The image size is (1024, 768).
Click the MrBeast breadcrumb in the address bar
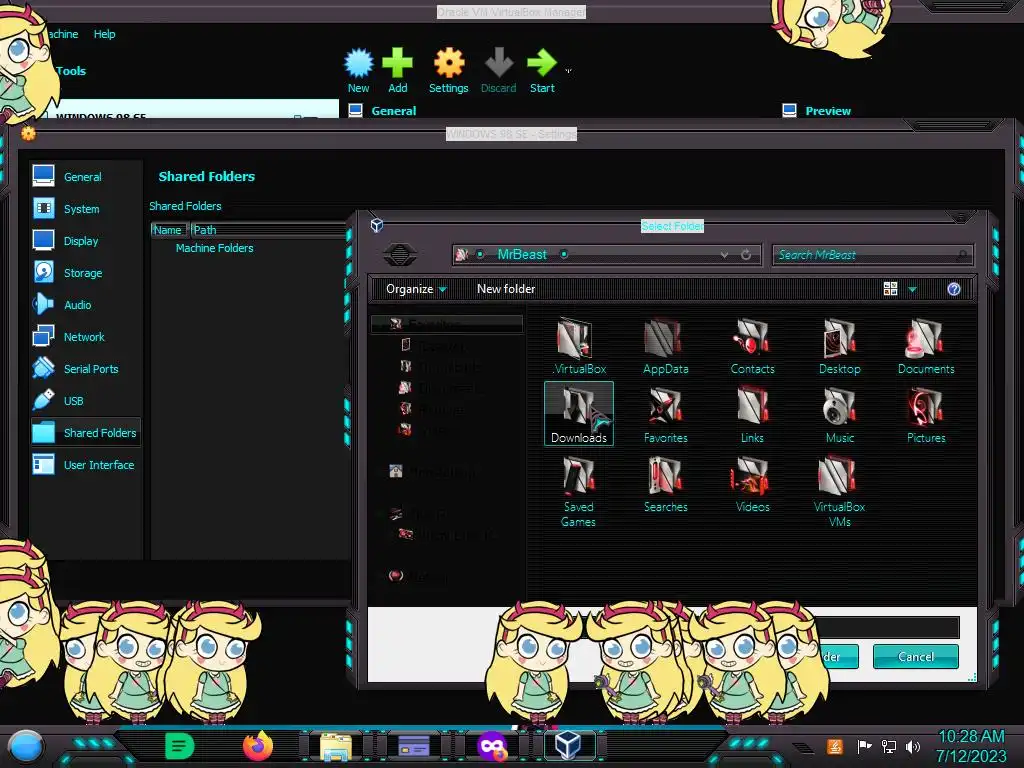coord(522,254)
